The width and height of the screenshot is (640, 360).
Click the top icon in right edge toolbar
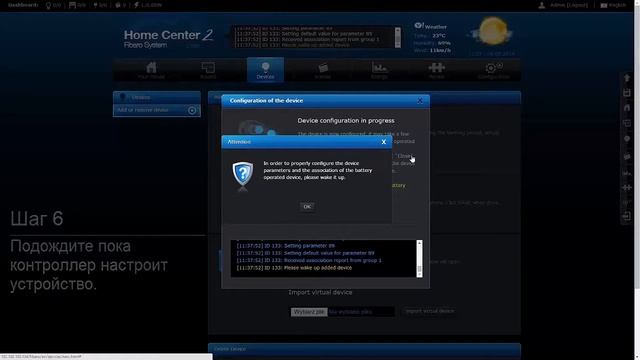627,78
